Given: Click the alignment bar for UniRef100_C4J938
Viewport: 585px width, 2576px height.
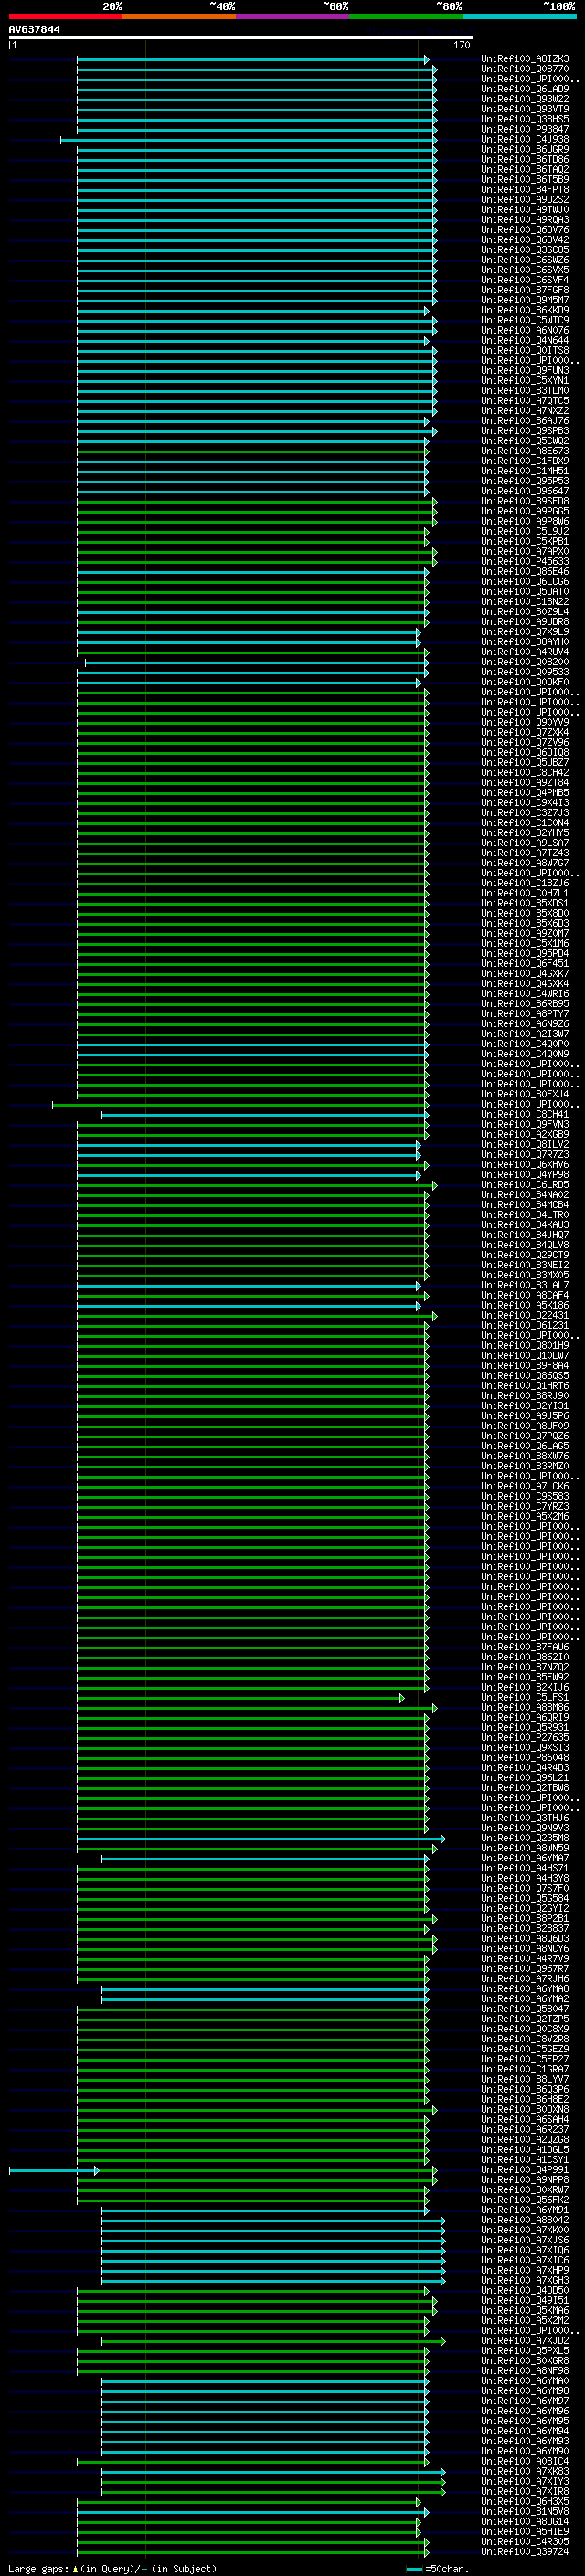Looking at the screenshot, I should coord(248,140).
